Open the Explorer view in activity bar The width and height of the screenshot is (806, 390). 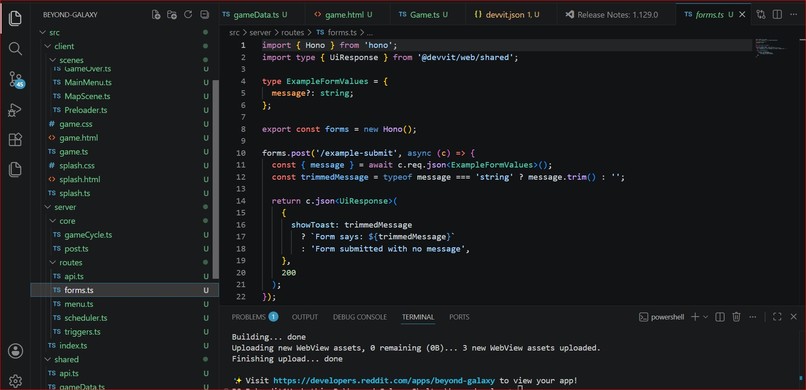click(x=15, y=18)
